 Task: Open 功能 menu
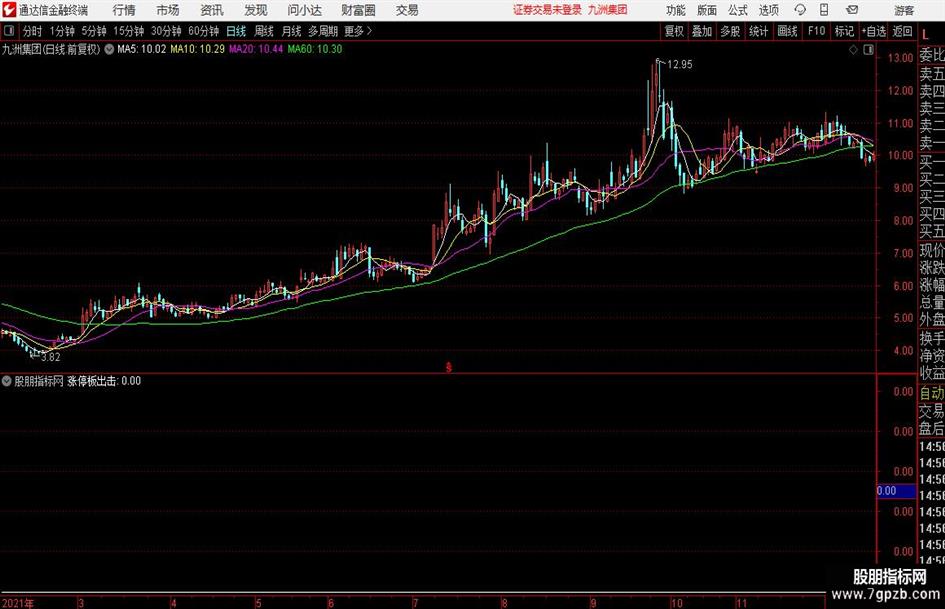(676, 10)
